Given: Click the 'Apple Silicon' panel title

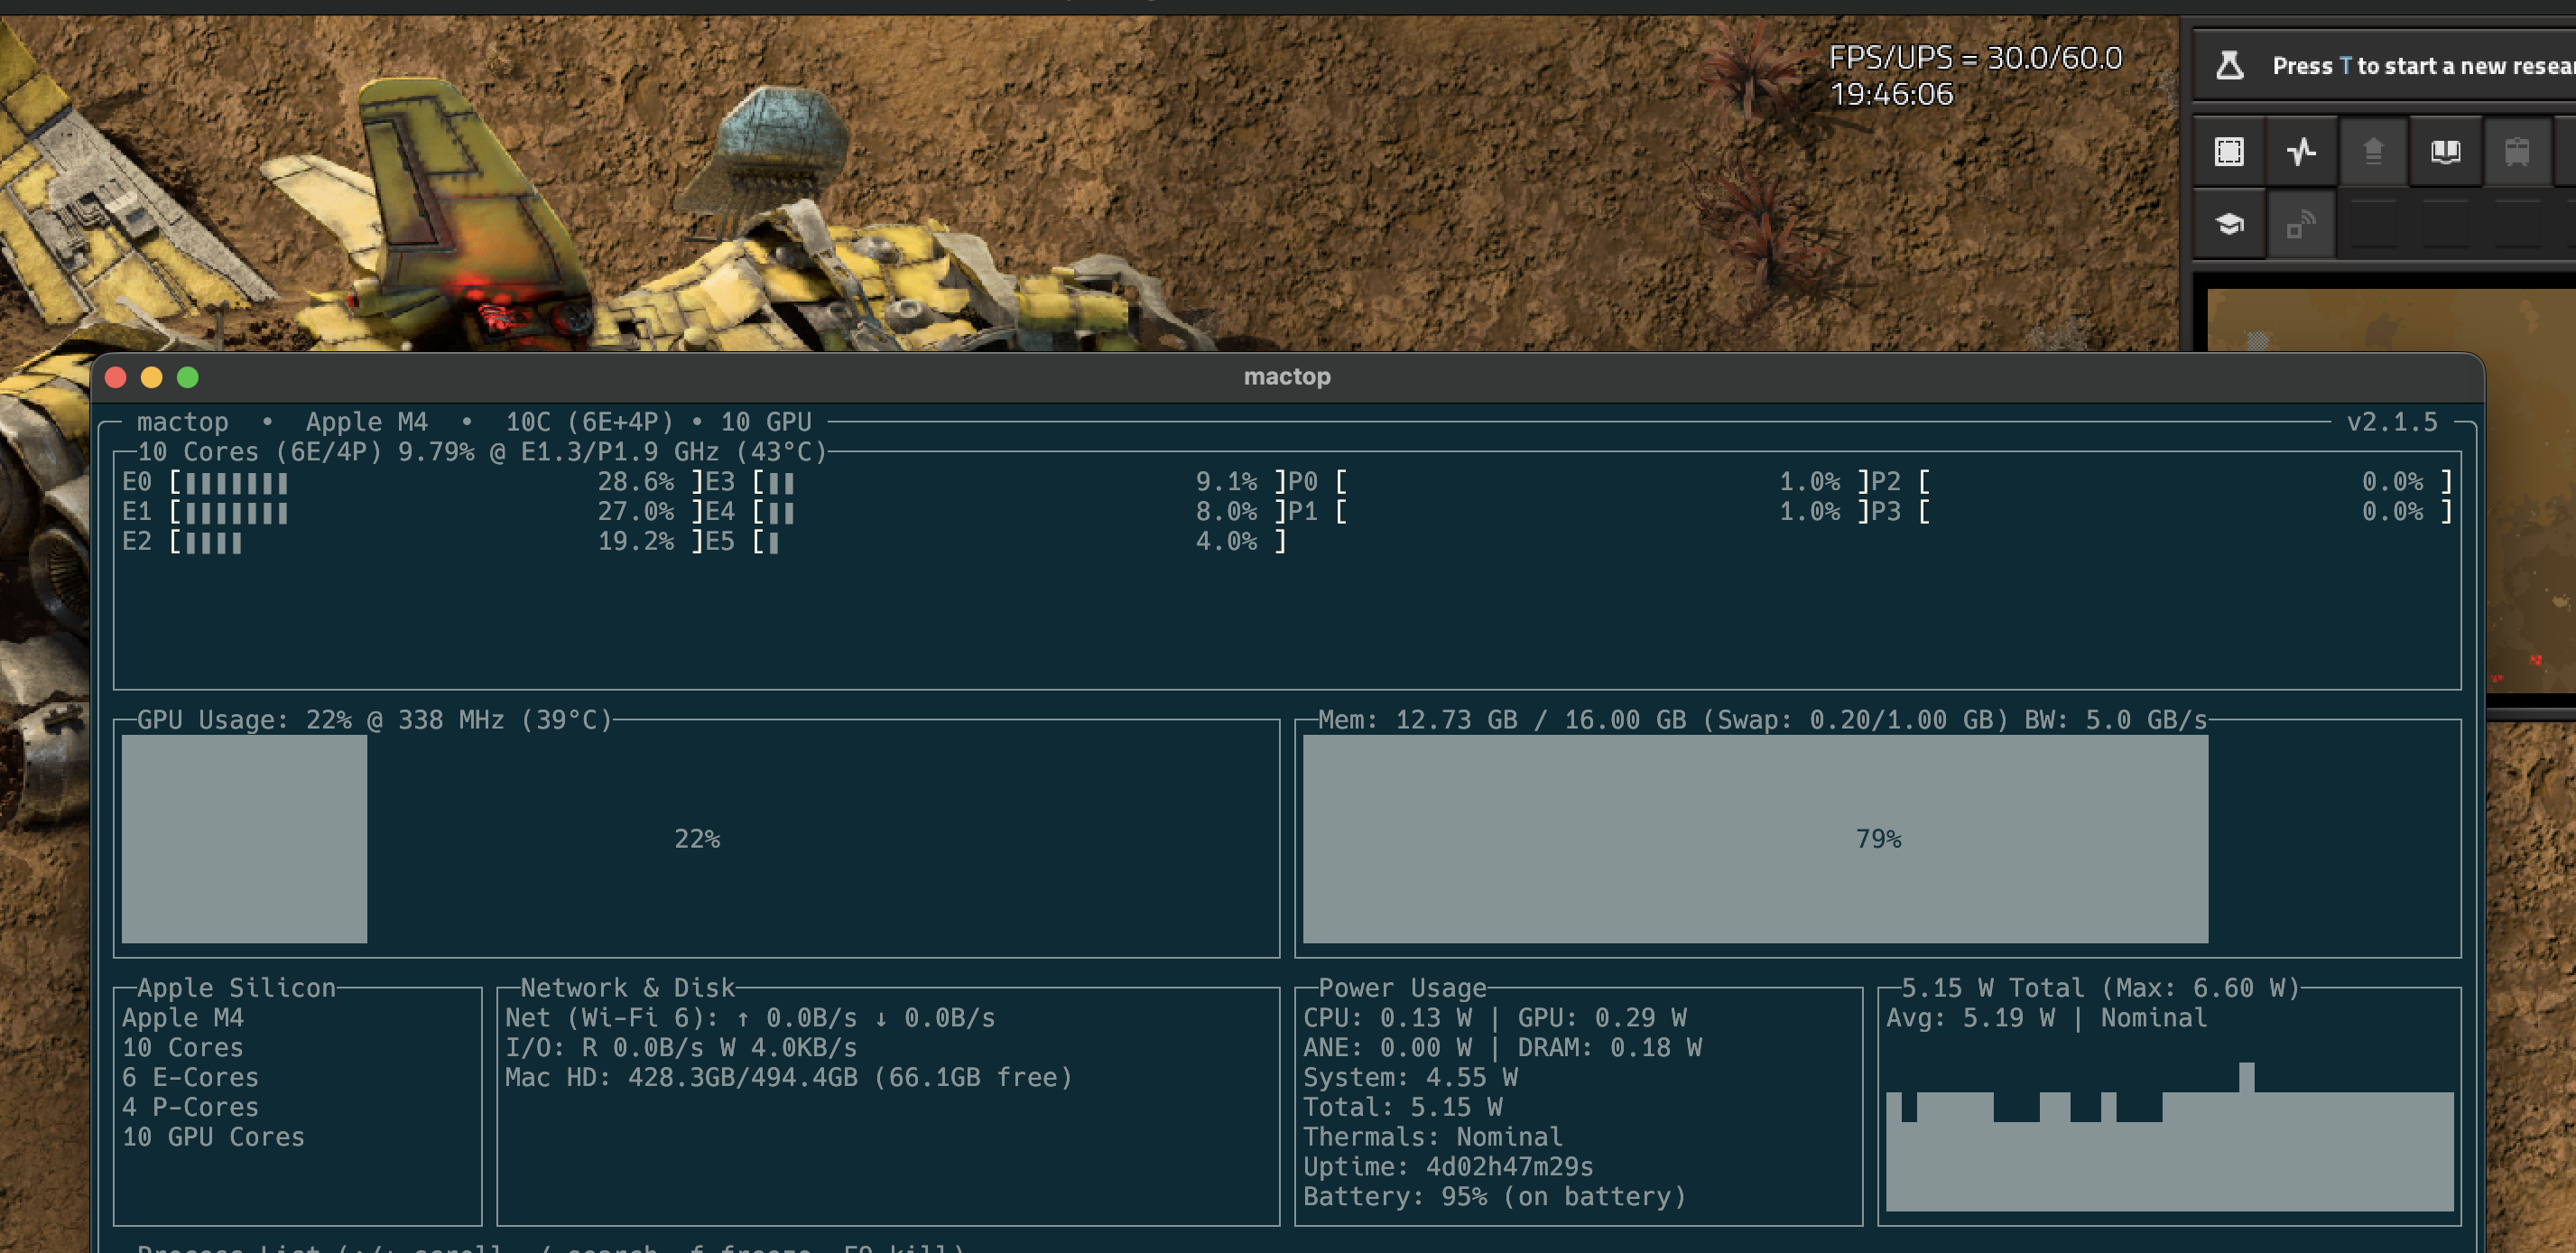Looking at the screenshot, I should [x=236, y=988].
